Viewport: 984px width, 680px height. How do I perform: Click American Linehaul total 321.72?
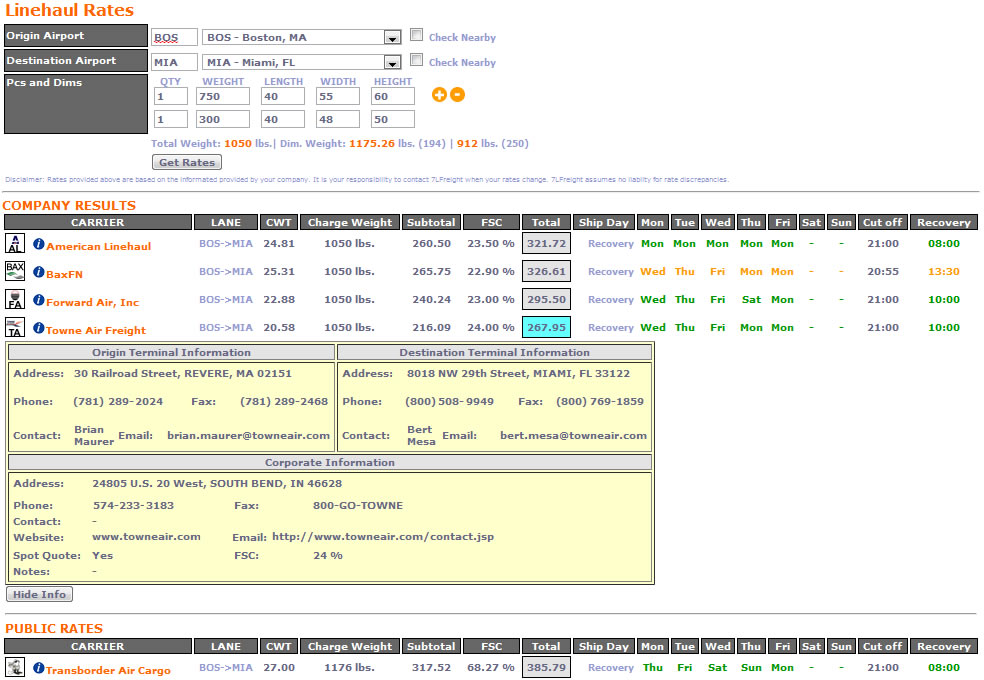(x=547, y=243)
